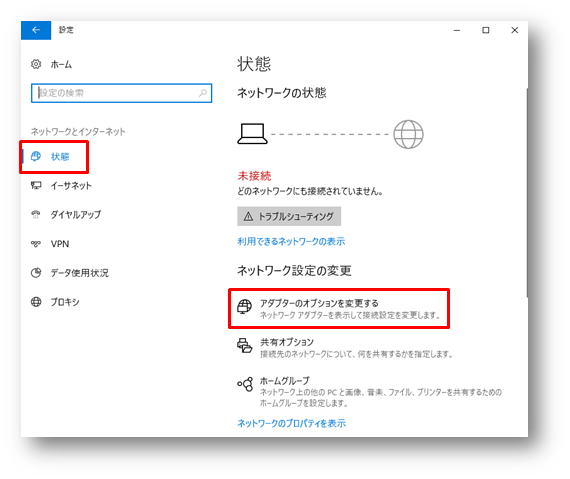Click the vertical scrollbar on the right
The image size is (570, 479).
tap(526, 193)
